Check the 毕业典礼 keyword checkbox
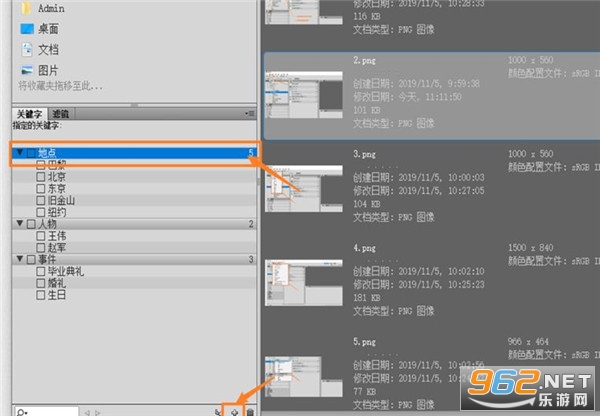Viewport: 600px width, 416px height. click(x=41, y=271)
